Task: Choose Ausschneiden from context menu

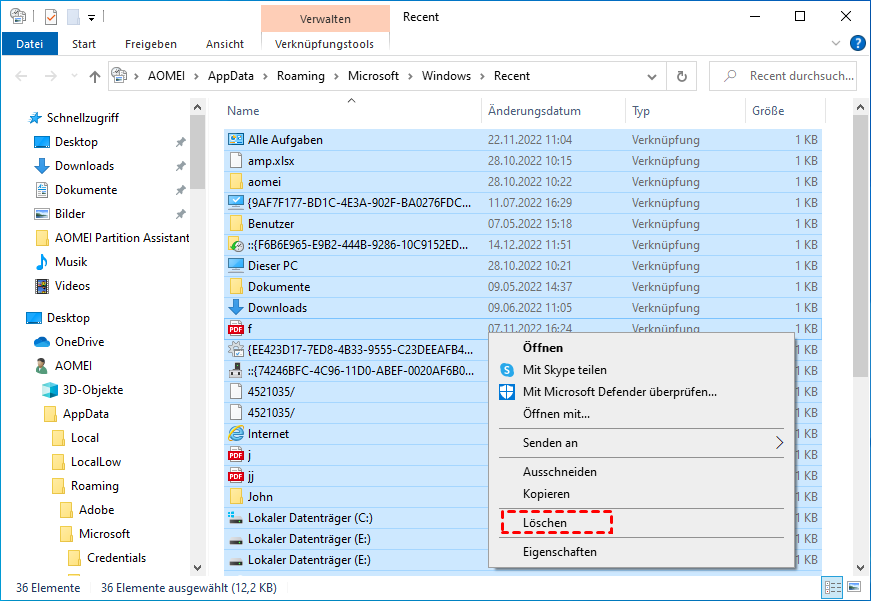Action: [560, 472]
